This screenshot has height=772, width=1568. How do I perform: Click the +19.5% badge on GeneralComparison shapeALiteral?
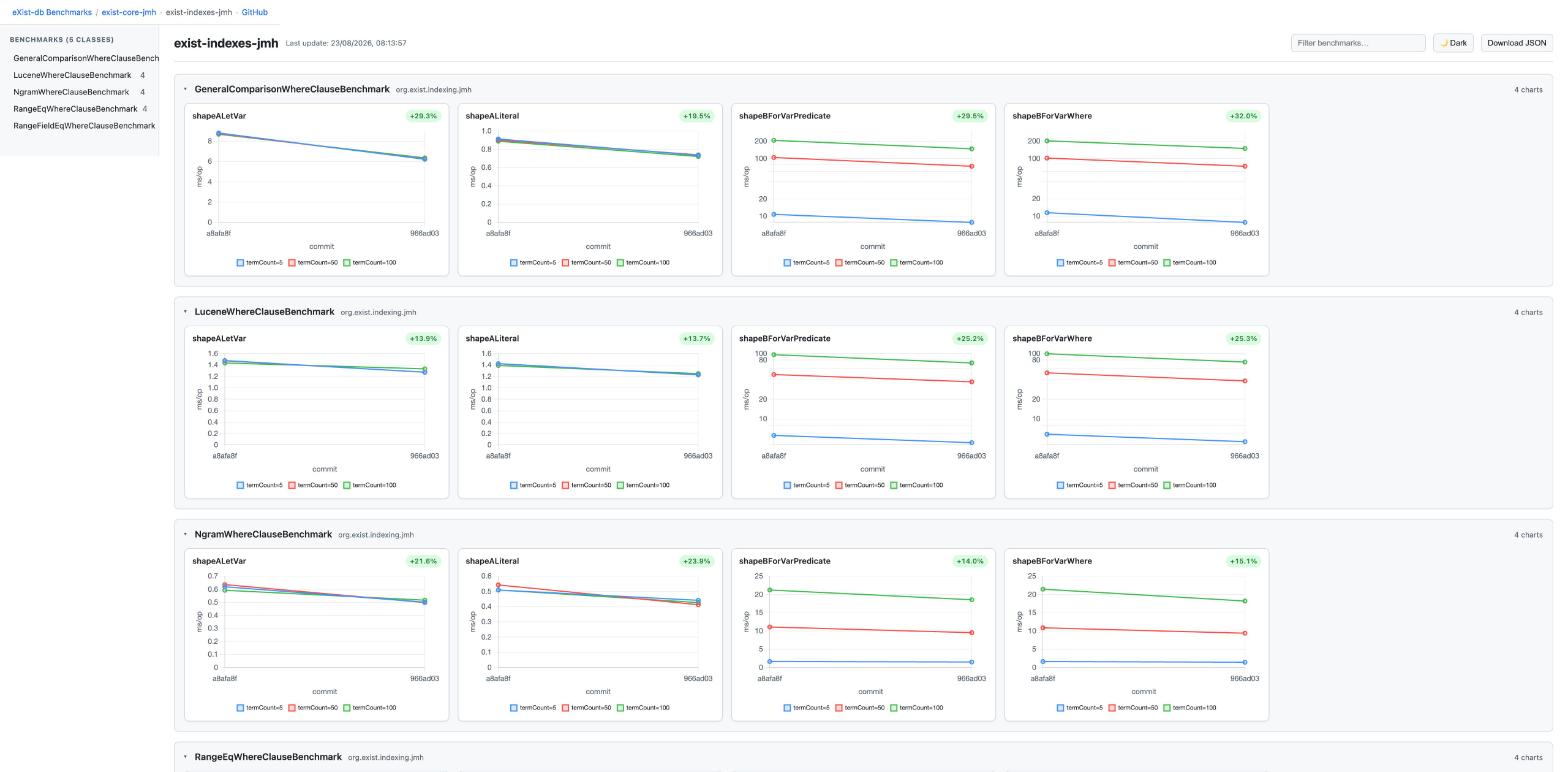click(x=697, y=116)
